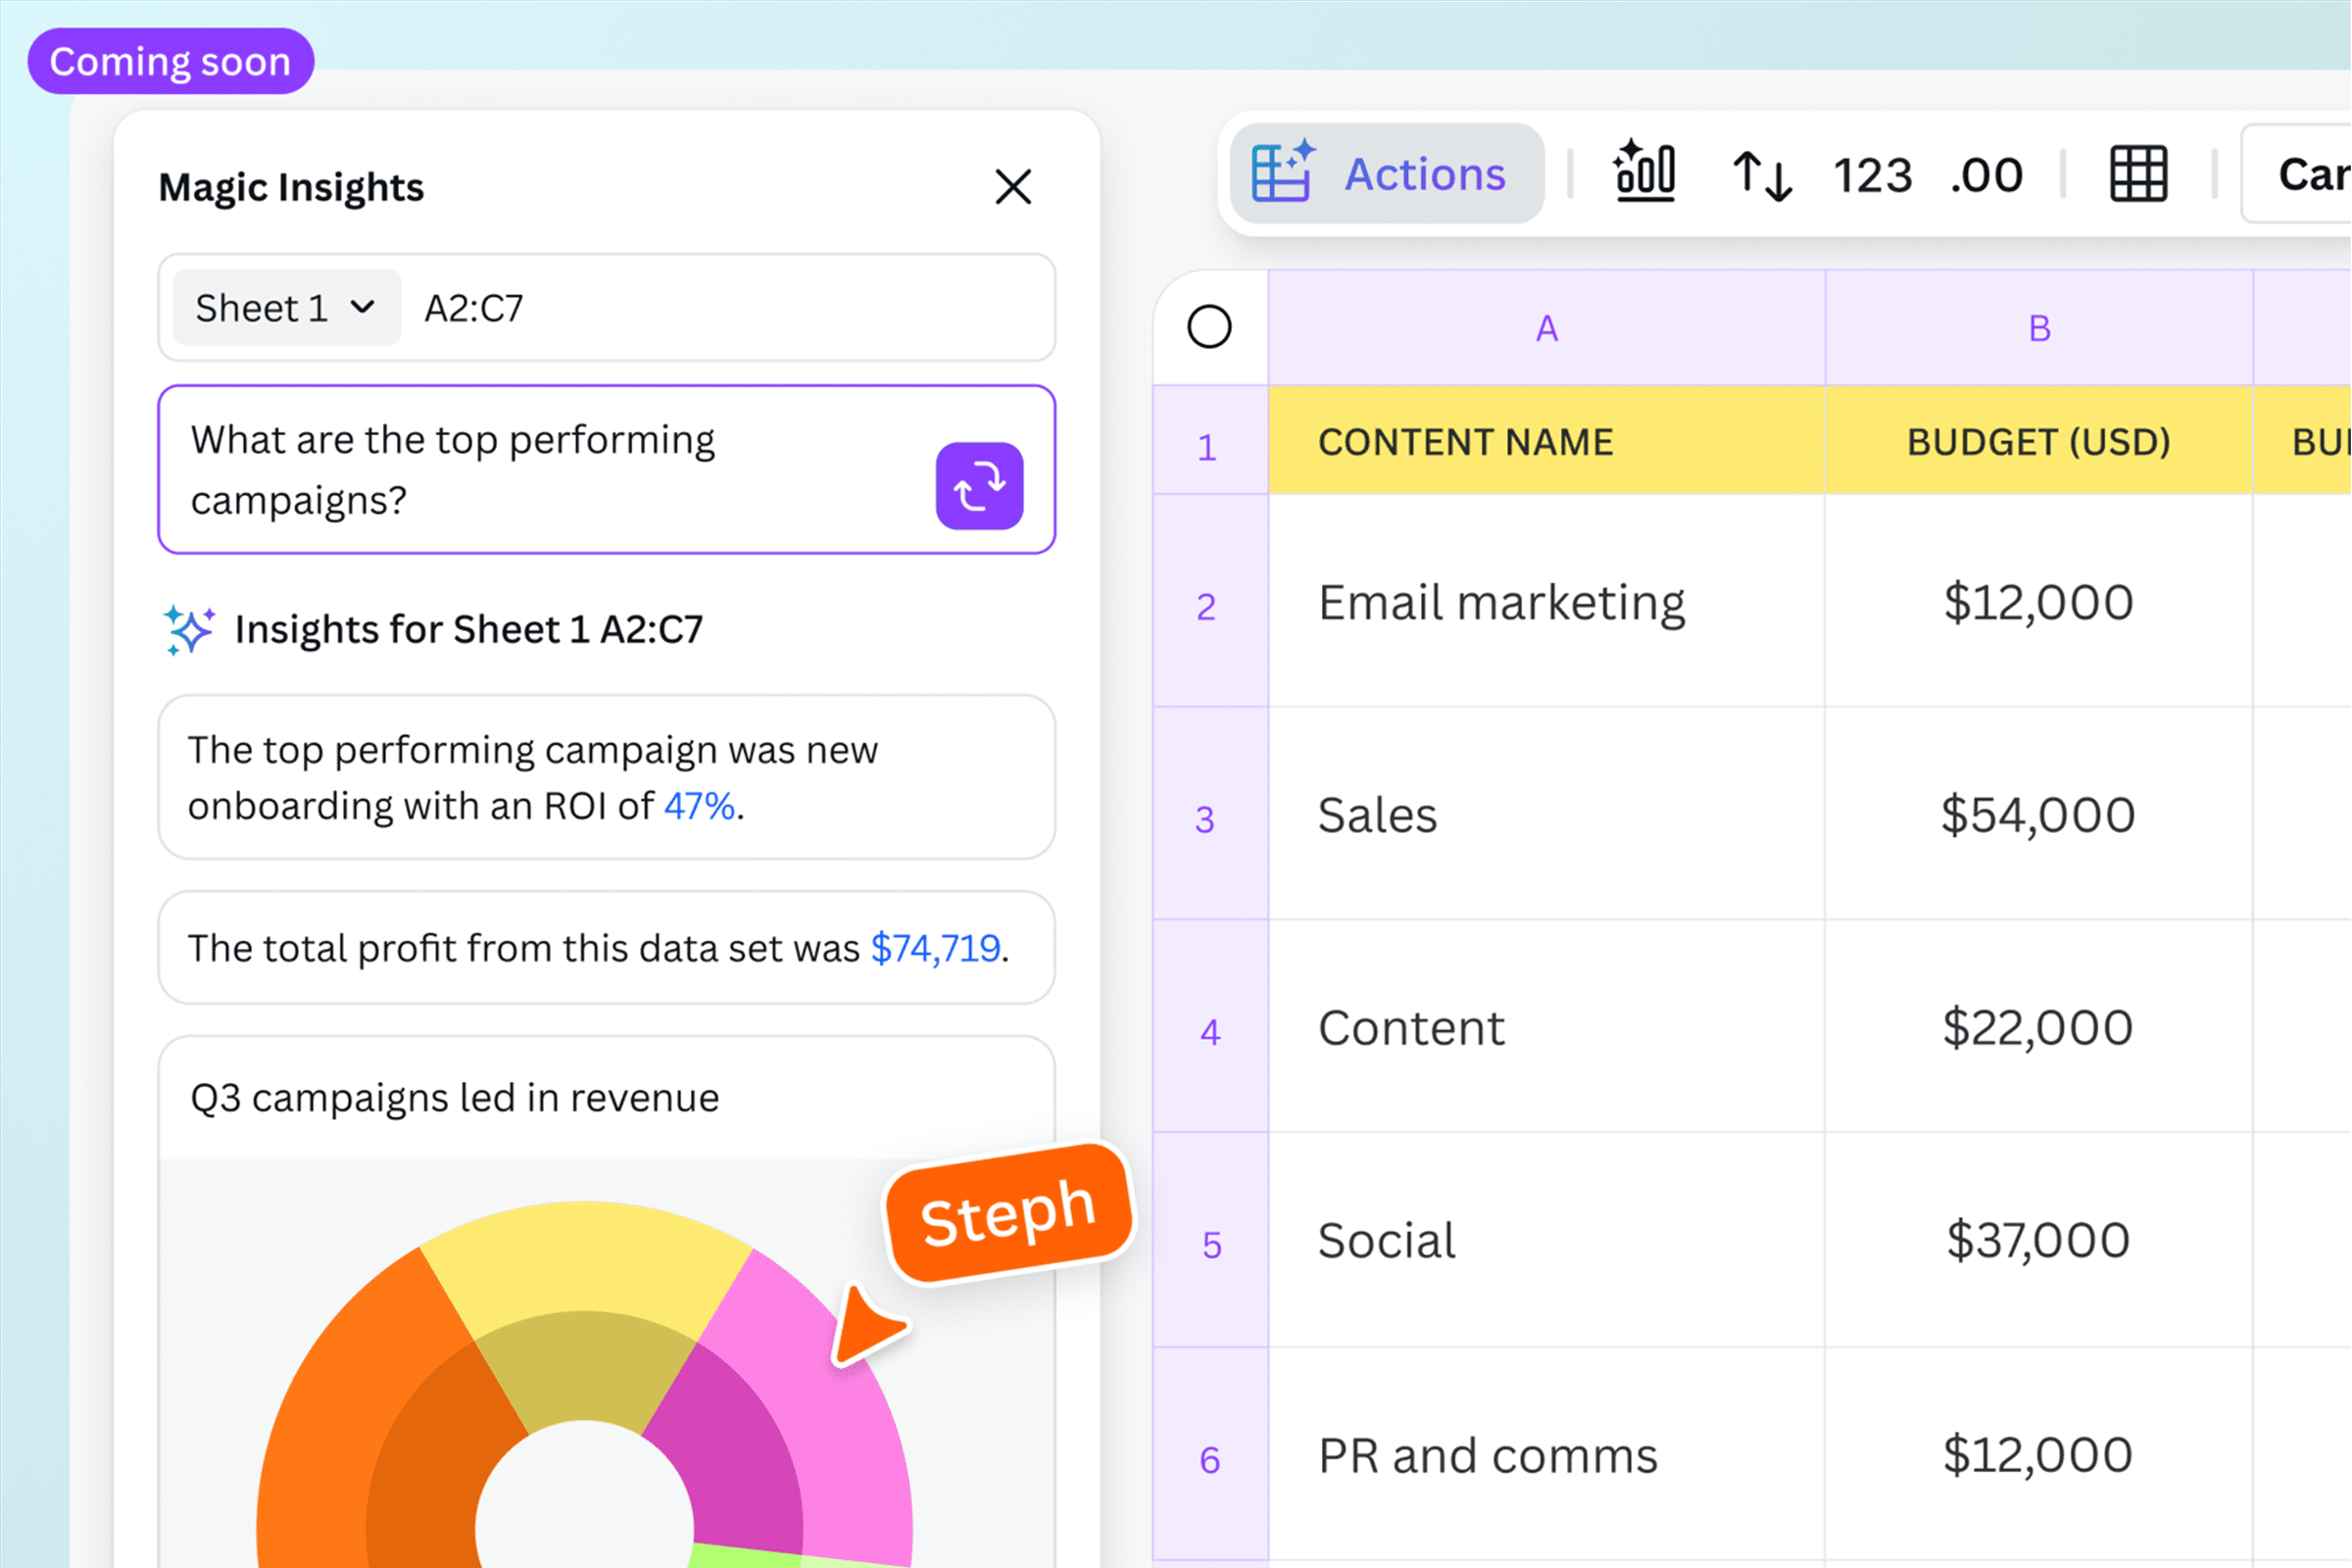Click the Coming soon badge
The width and height of the screenshot is (2352, 1568).
click(x=169, y=61)
